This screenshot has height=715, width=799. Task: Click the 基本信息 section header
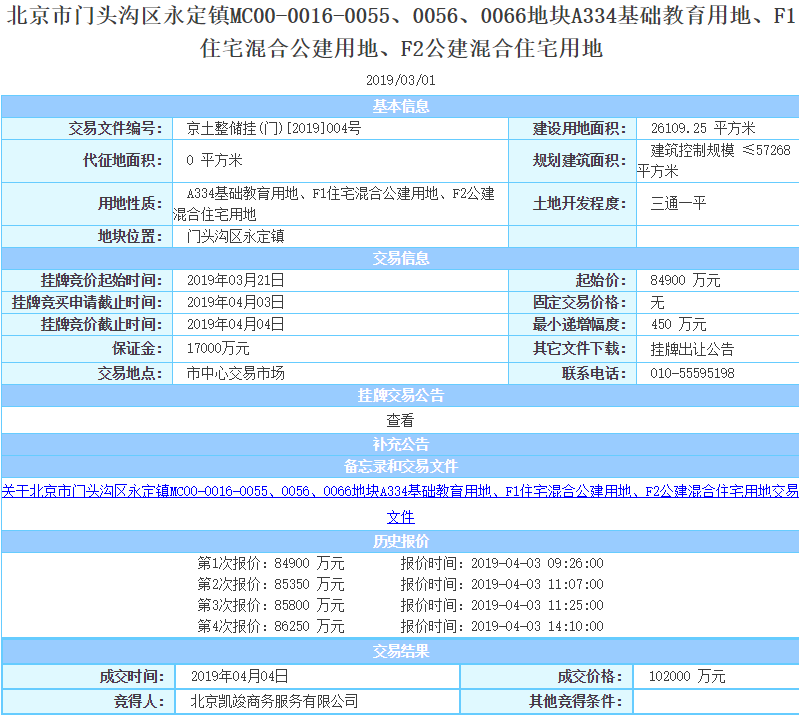(400, 107)
